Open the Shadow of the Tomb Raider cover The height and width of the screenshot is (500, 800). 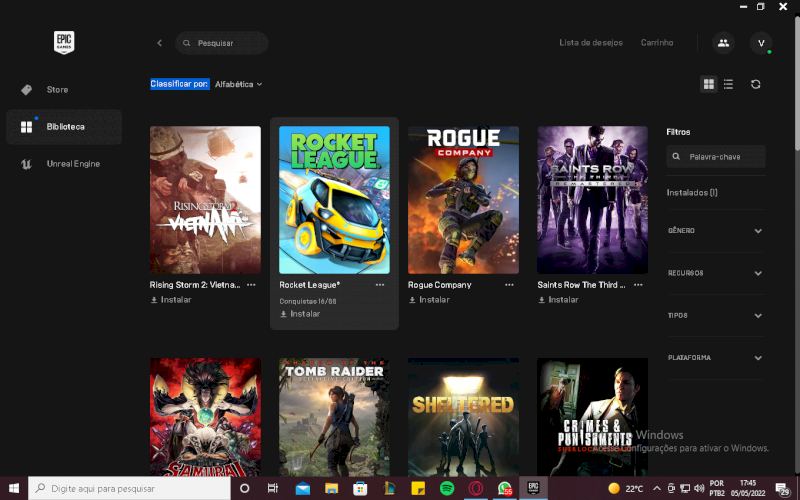(334, 417)
